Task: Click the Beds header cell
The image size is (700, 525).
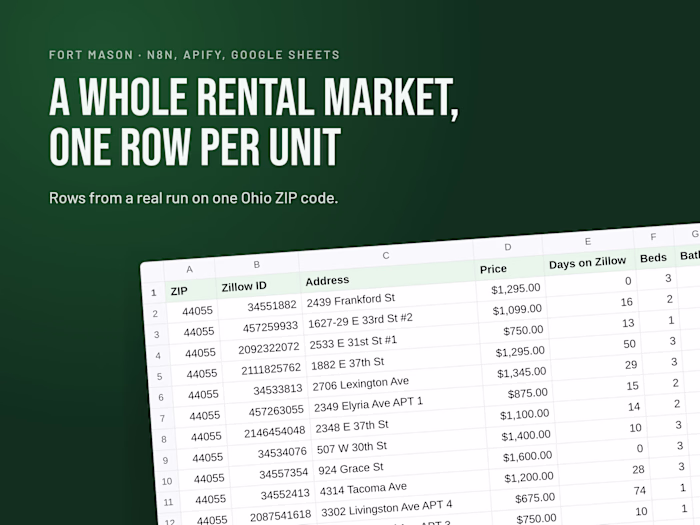Action: click(654, 258)
